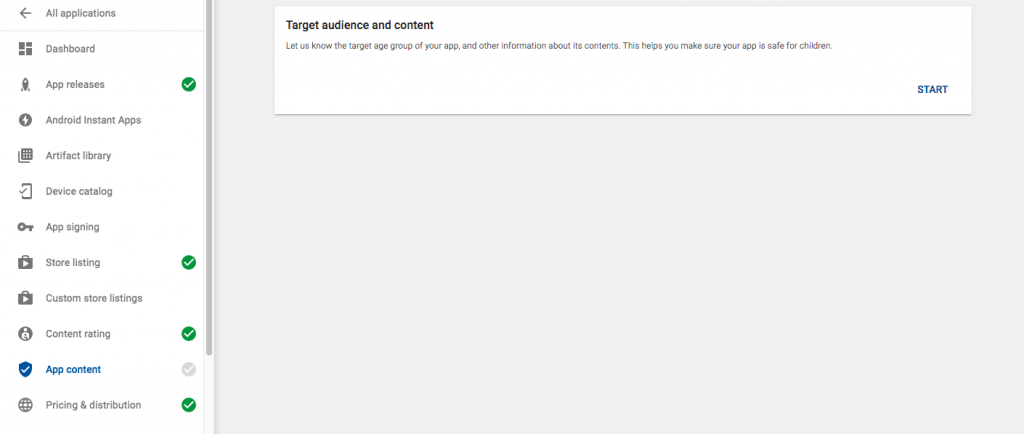
Task: Click the sidebar vertical scrollbar
Action: click(x=208, y=180)
